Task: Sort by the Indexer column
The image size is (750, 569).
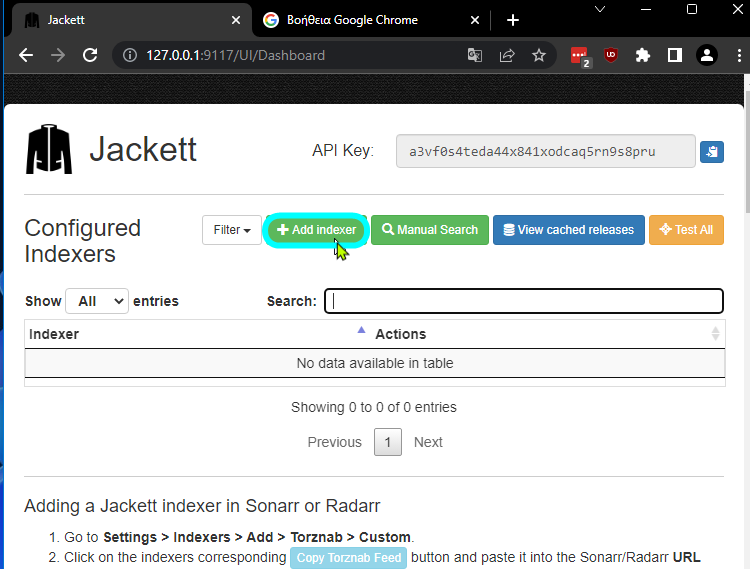Action: pos(197,334)
